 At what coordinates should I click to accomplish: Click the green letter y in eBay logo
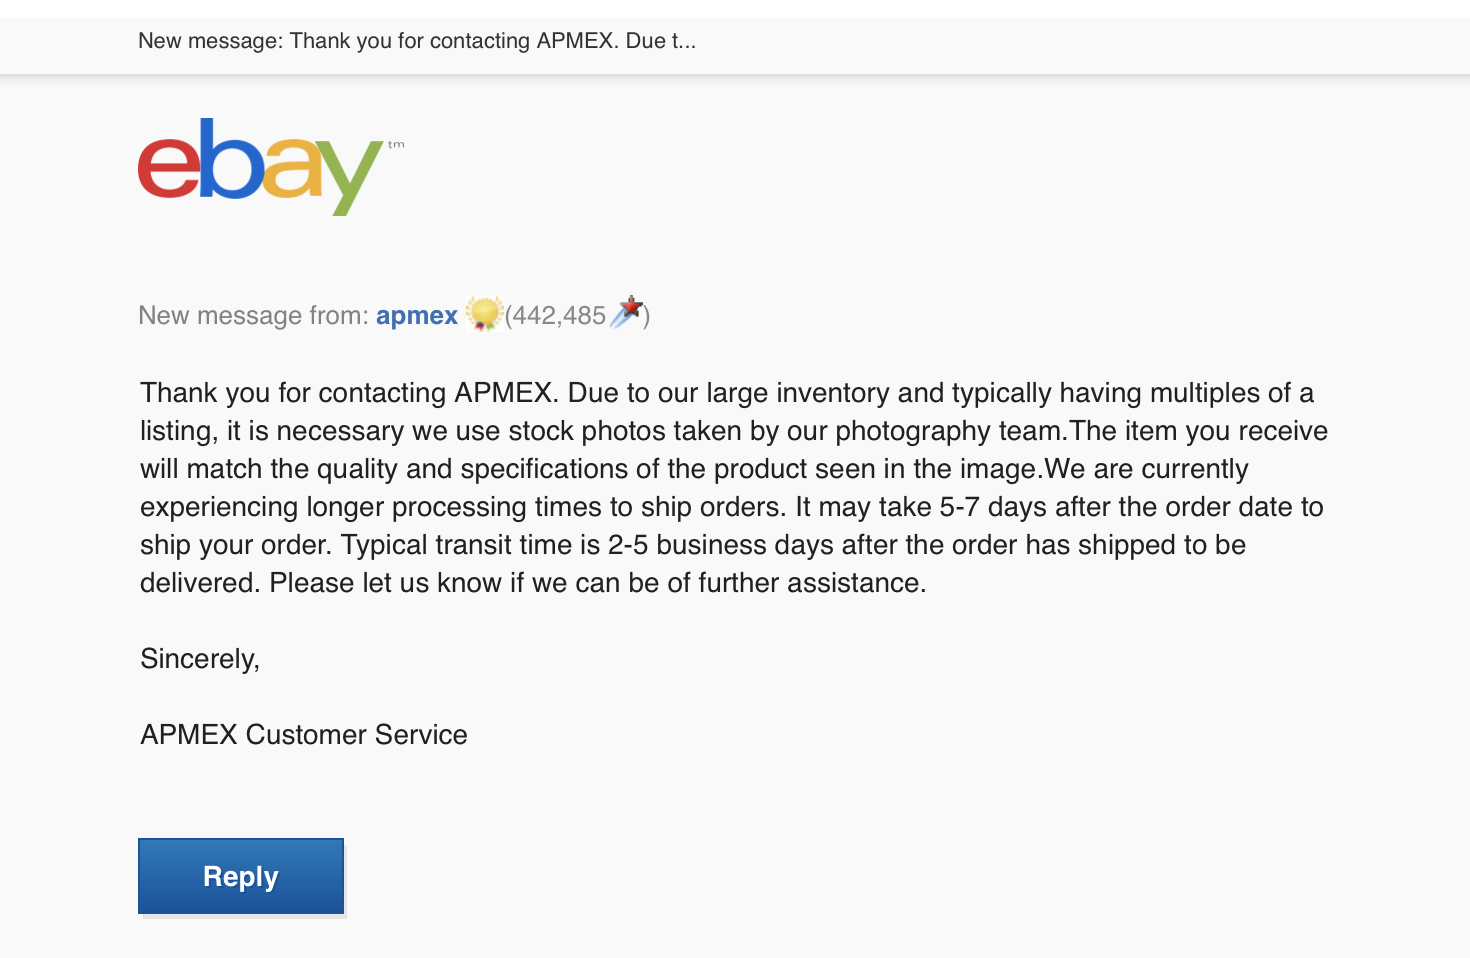352,178
